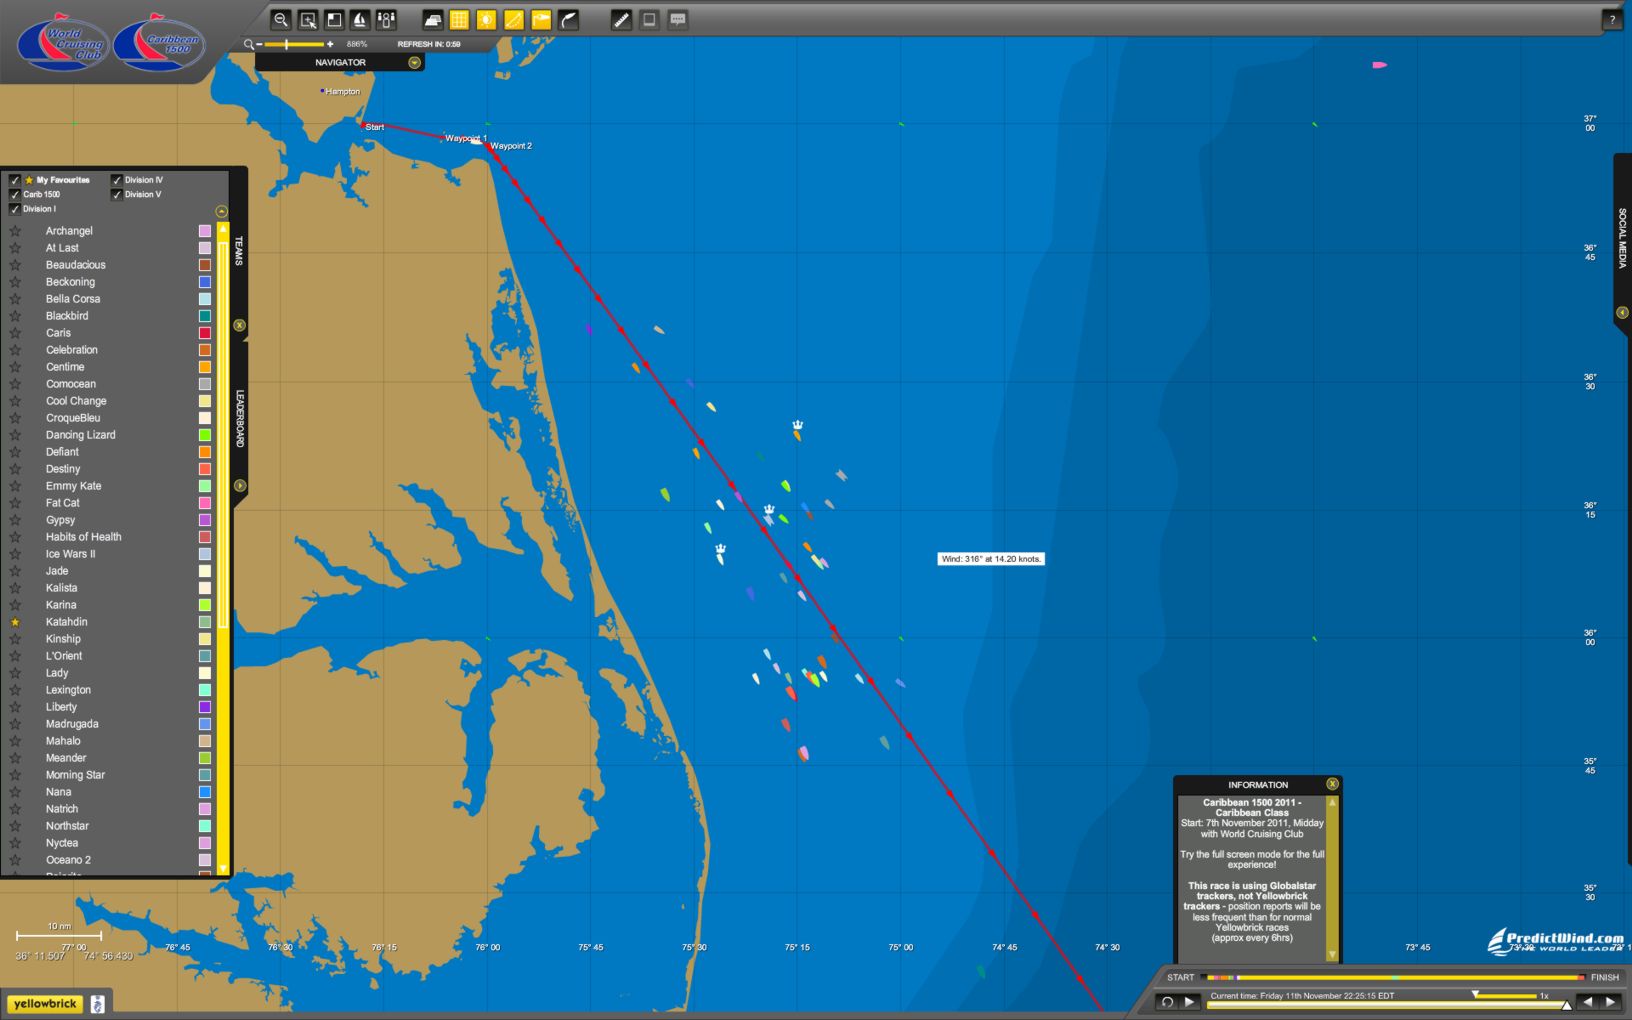Click the World Cruising Club logo
1632x1020 pixels.
click(x=64, y=44)
